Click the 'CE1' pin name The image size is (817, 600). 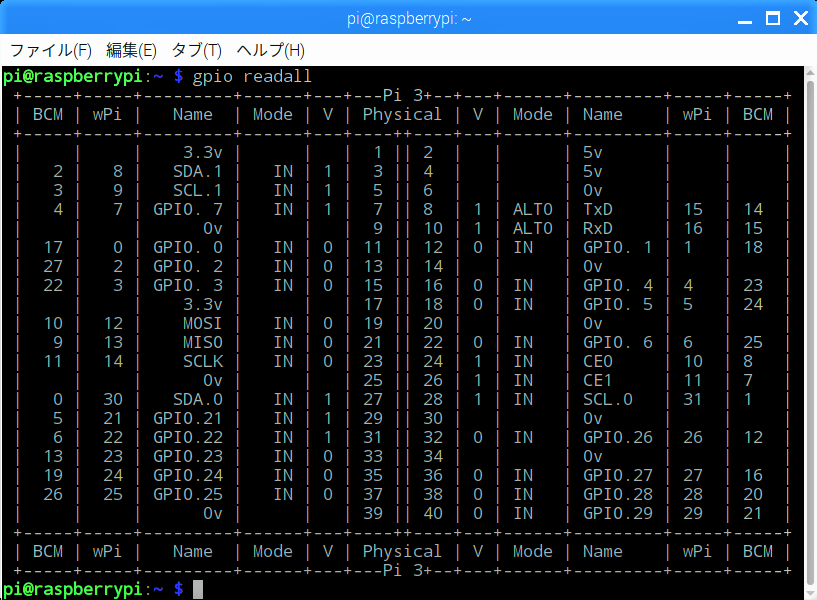[597, 380]
